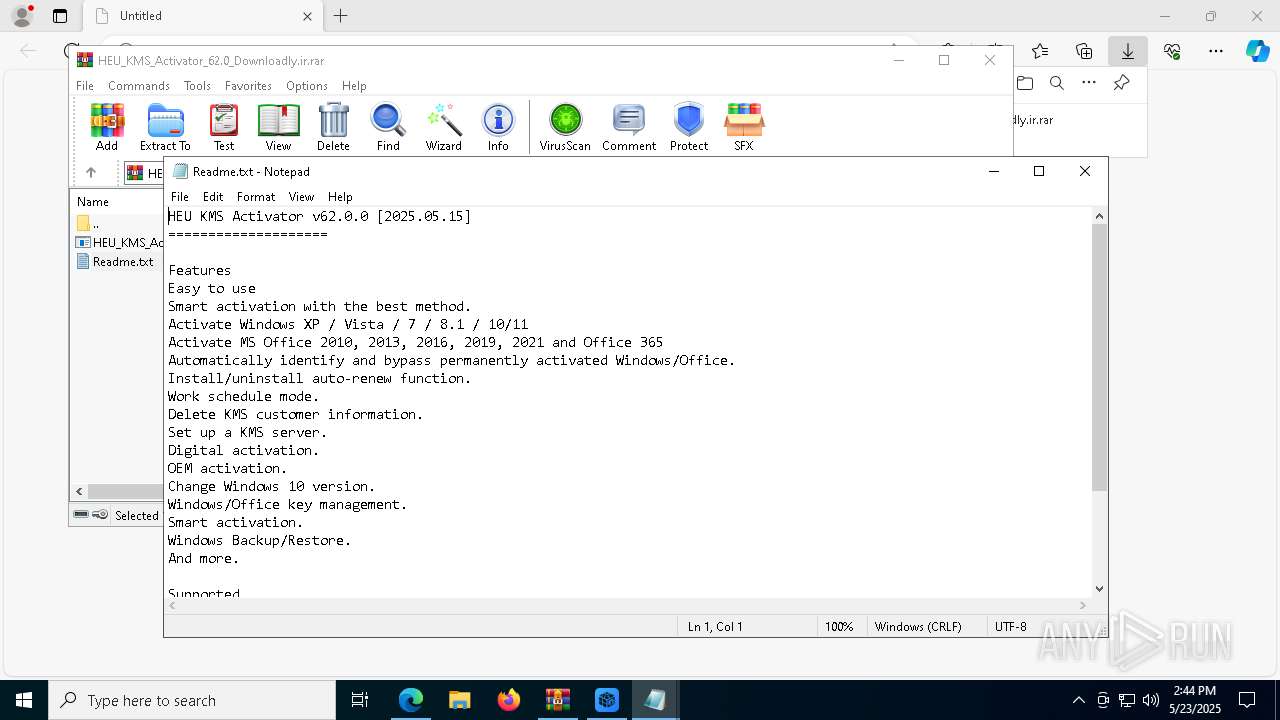
Task: Launch the Wizard tool
Action: pos(443,126)
